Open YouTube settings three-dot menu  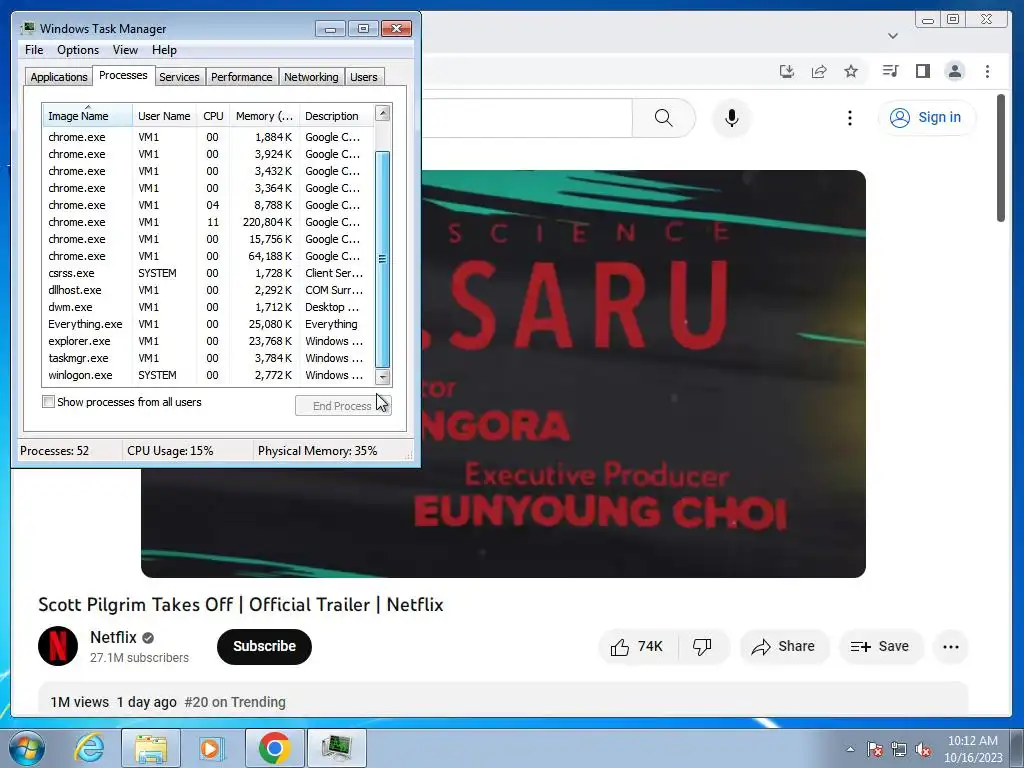[x=850, y=118]
